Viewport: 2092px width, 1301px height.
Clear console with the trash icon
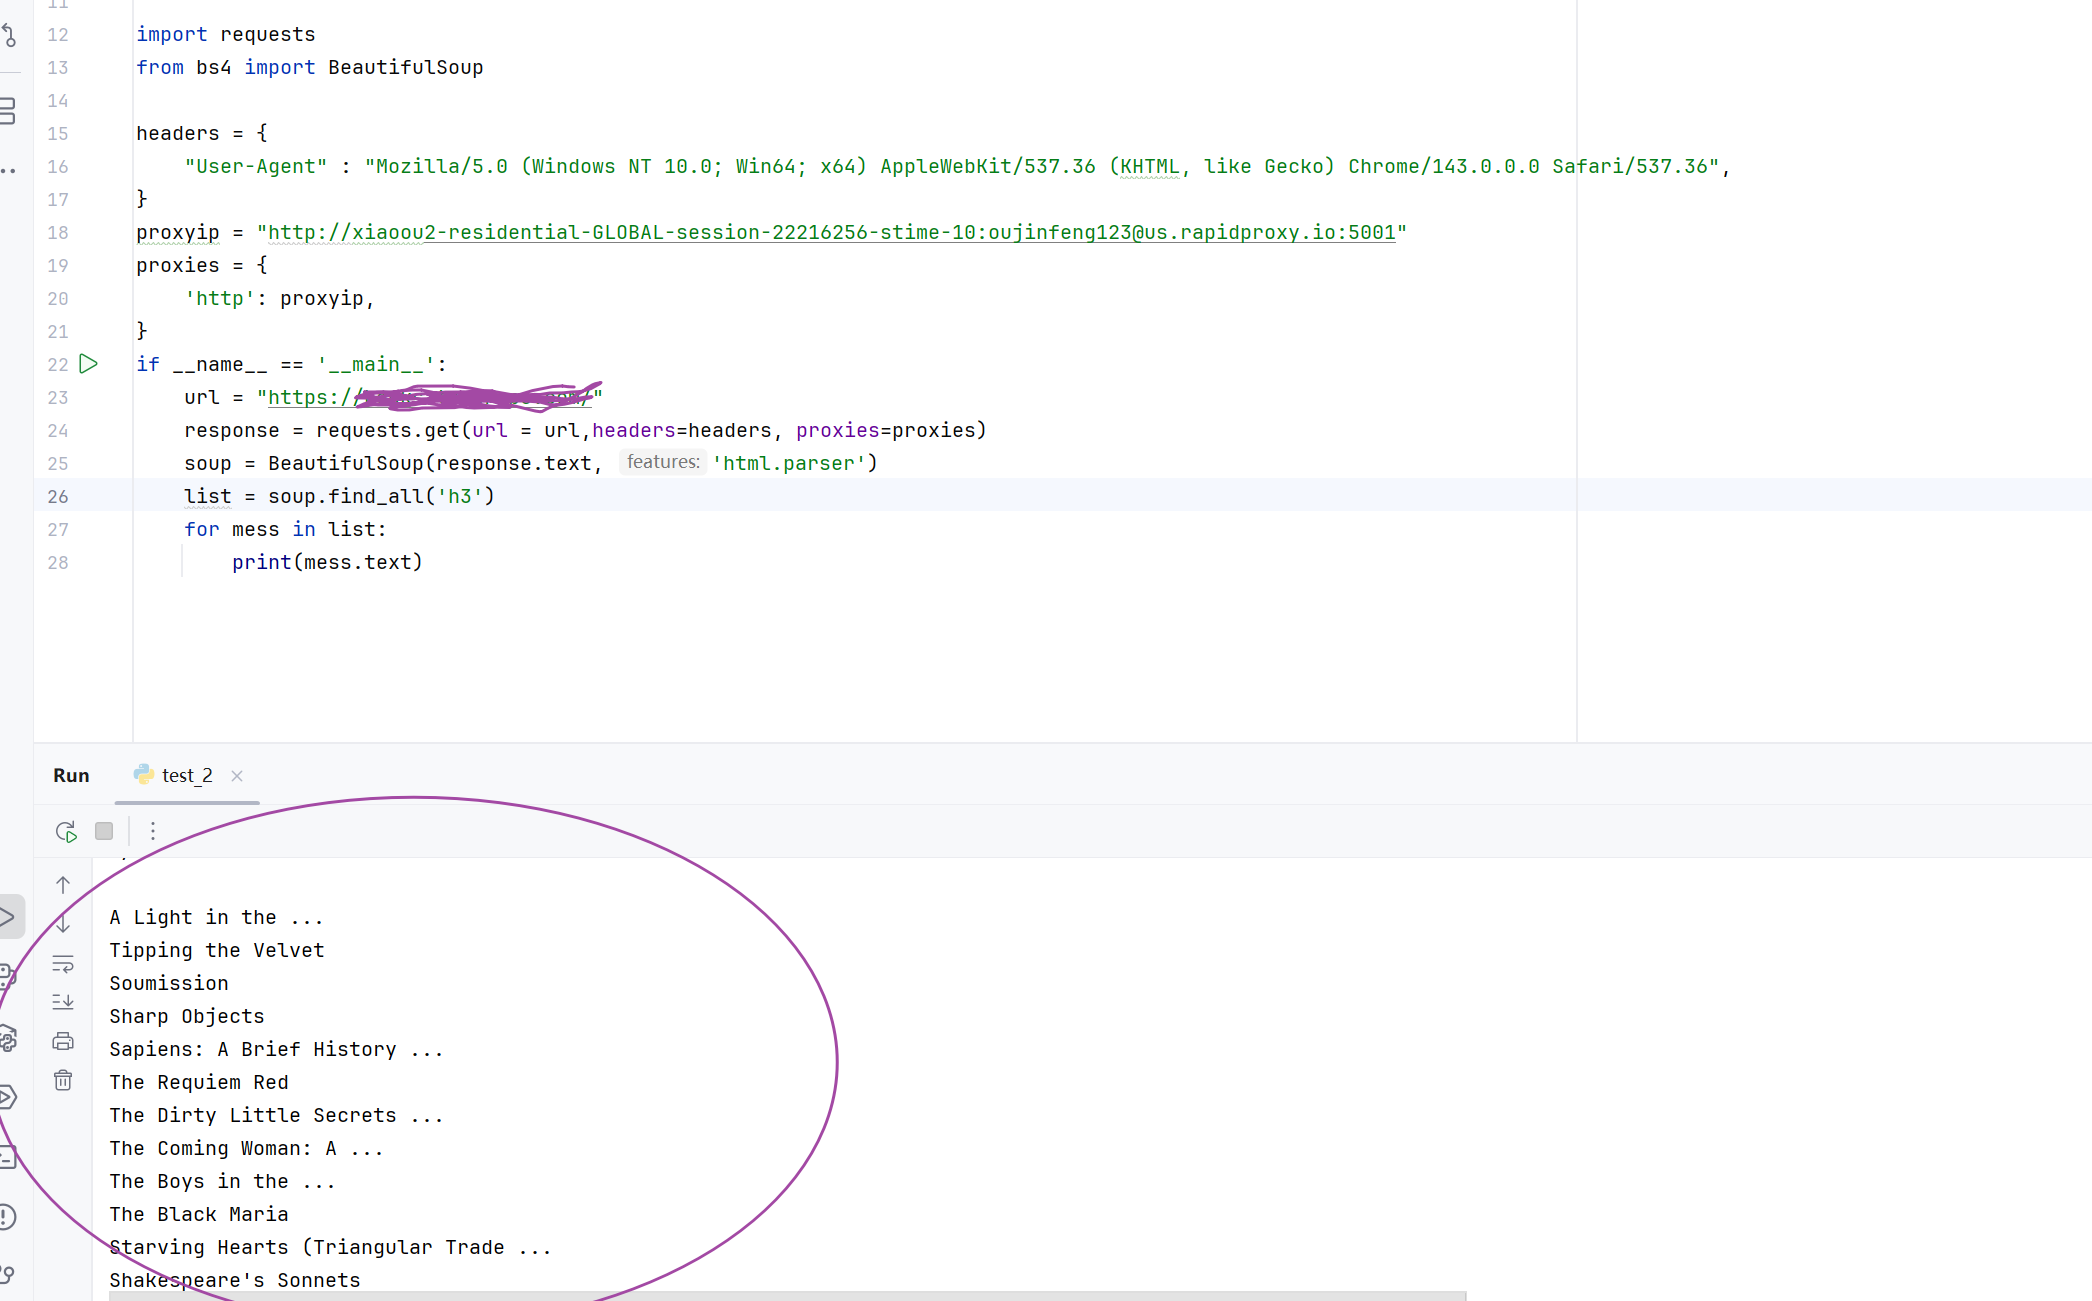63,1080
